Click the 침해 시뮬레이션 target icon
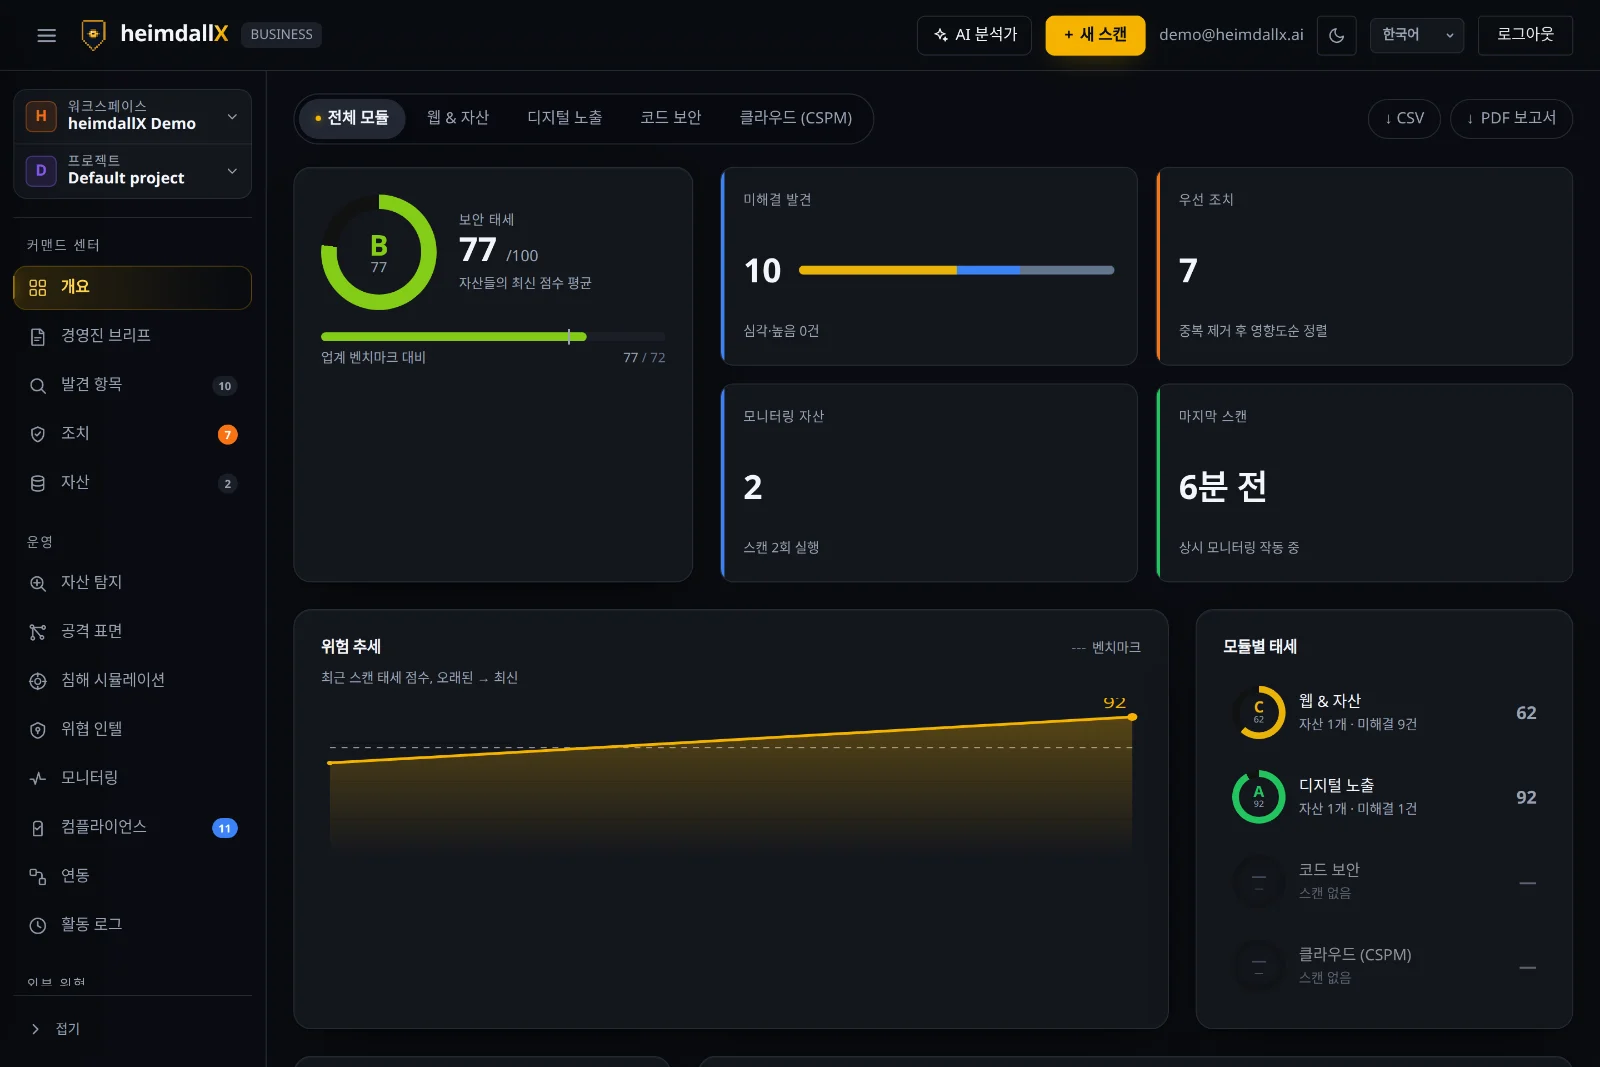1600x1067 pixels. point(38,681)
